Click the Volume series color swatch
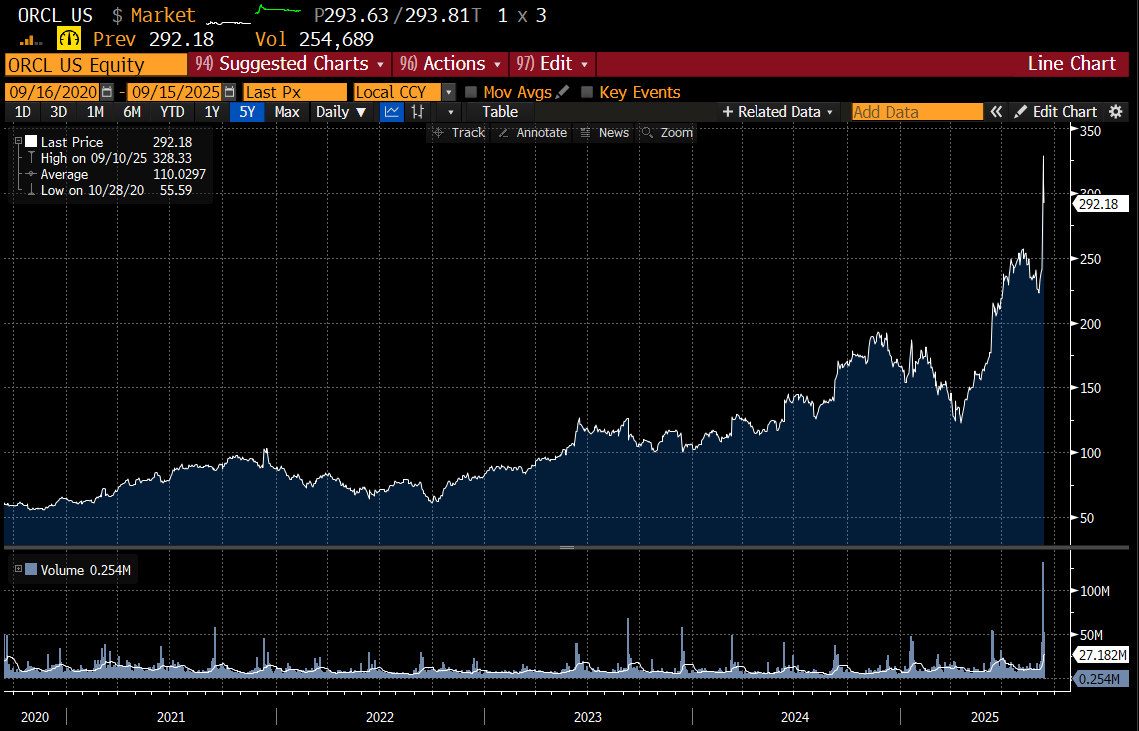 pyautogui.click(x=31, y=569)
